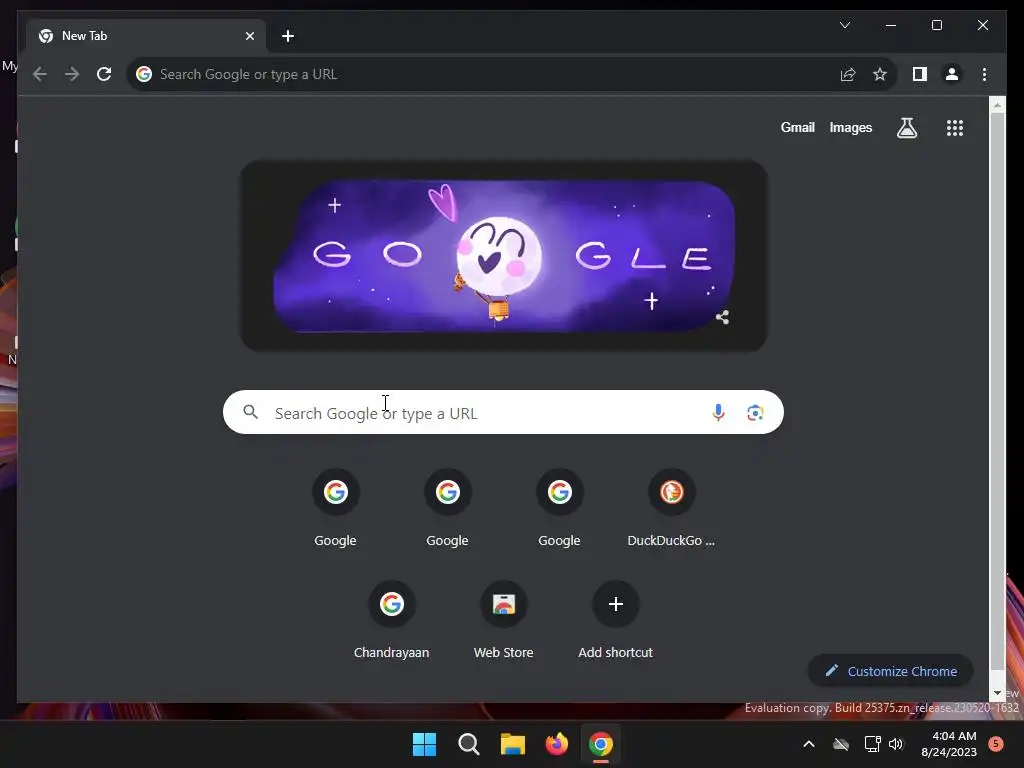Close the New Tab tab
The width and height of the screenshot is (1024, 768).
tap(249, 36)
